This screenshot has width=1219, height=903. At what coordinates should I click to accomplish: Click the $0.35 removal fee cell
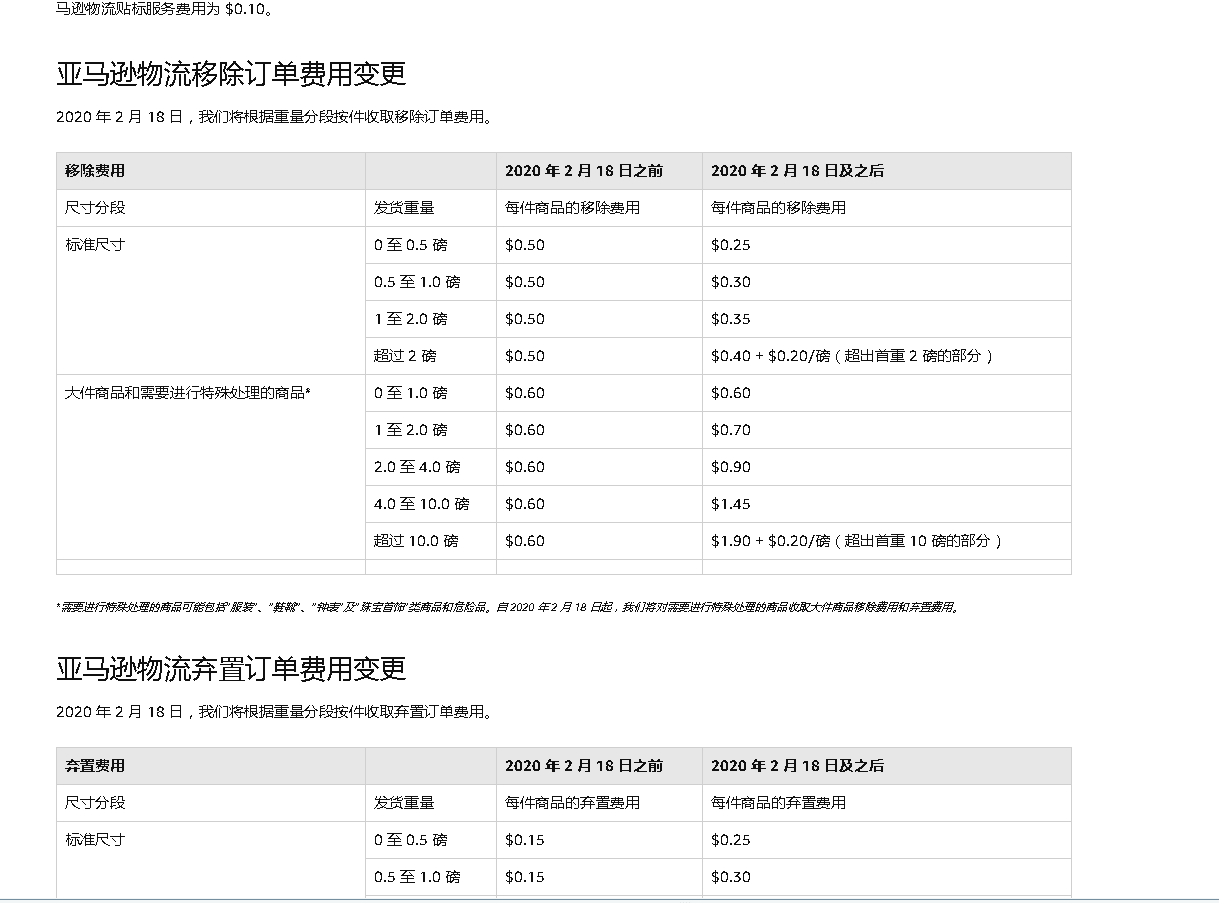tap(887, 319)
